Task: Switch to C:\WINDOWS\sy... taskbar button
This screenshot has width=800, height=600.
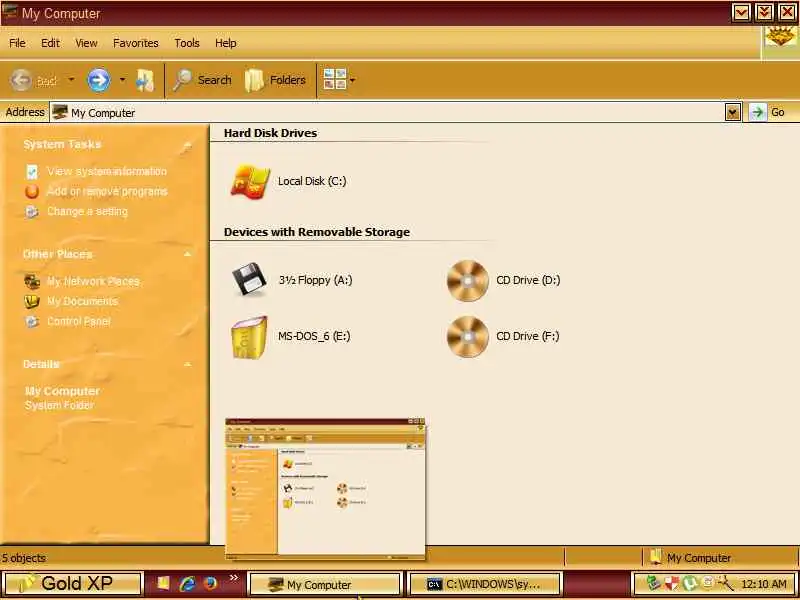Action: point(485,584)
